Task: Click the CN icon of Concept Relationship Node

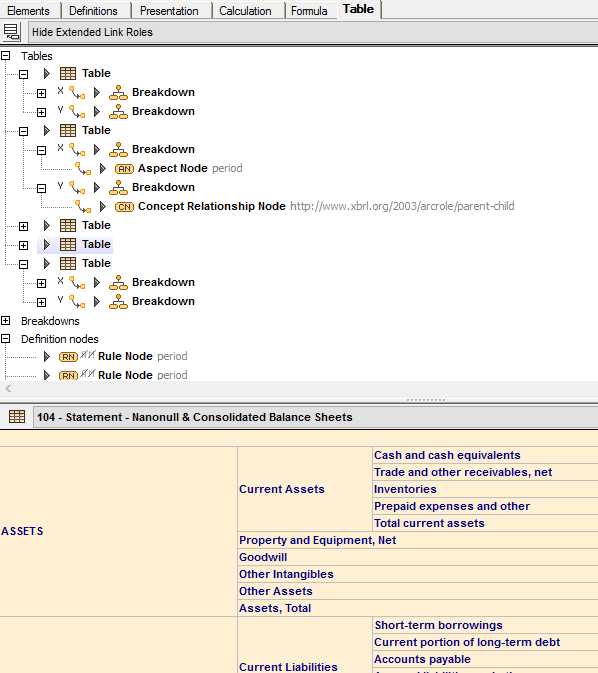Action: (x=124, y=207)
